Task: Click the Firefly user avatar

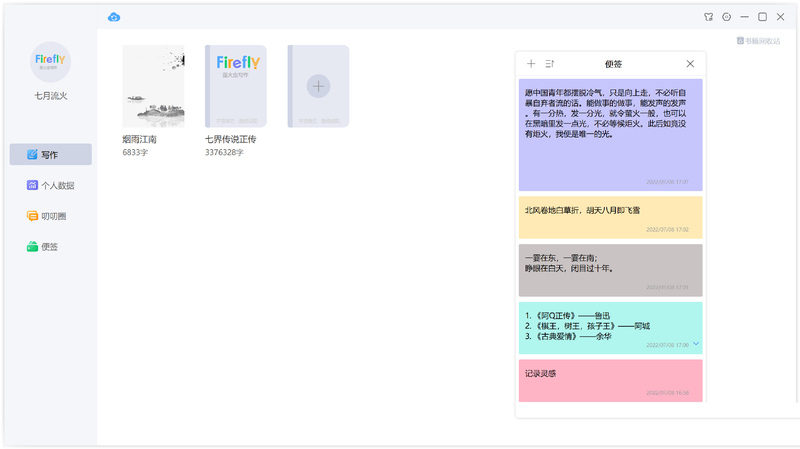Action: pos(50,62)
